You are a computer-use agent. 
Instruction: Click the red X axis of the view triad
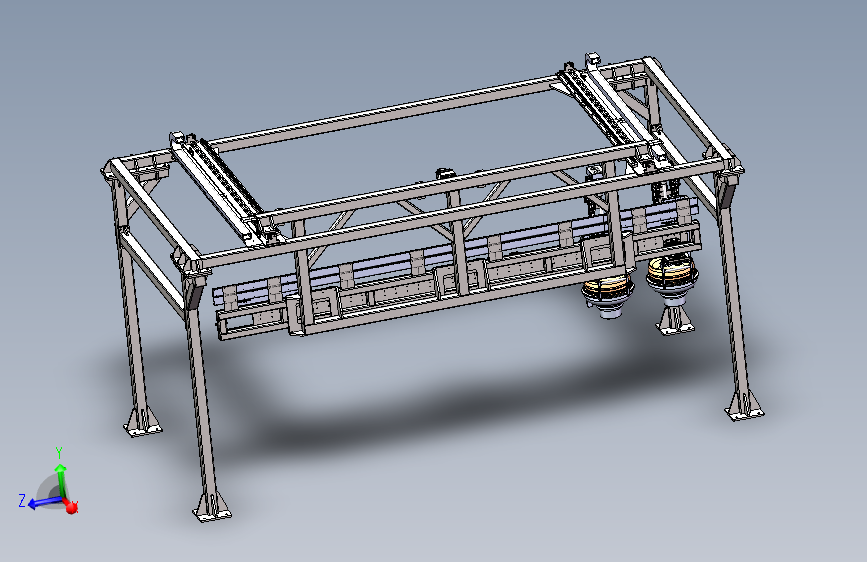point(71,506)
